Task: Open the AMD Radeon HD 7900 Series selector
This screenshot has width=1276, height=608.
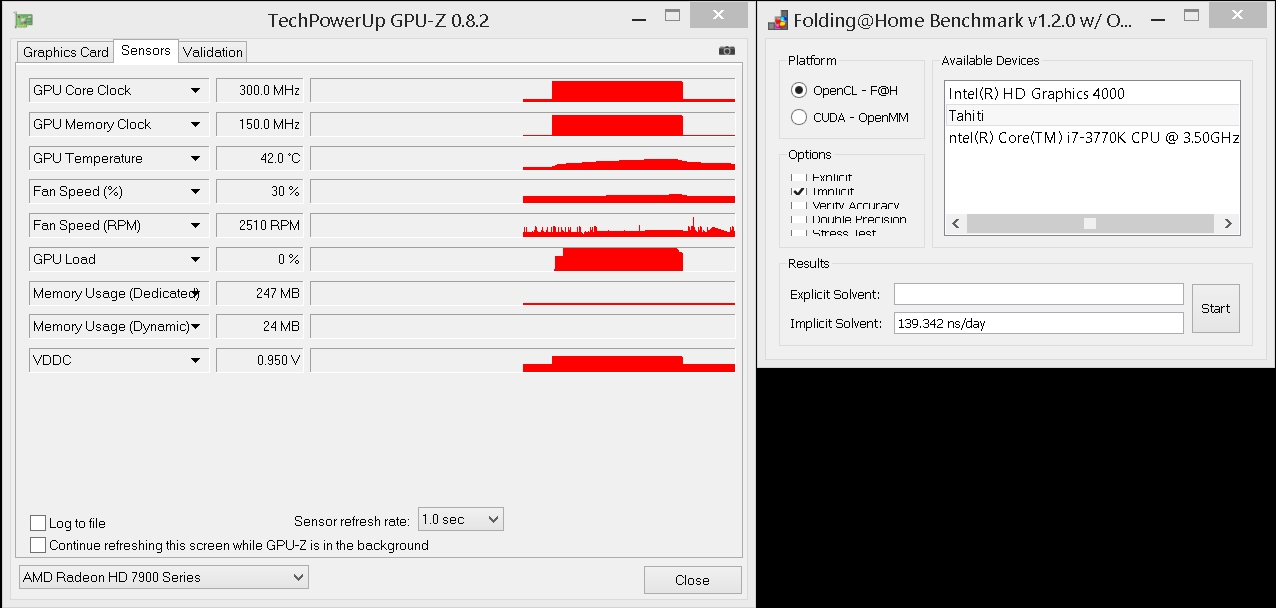Action: click(164, 577)
